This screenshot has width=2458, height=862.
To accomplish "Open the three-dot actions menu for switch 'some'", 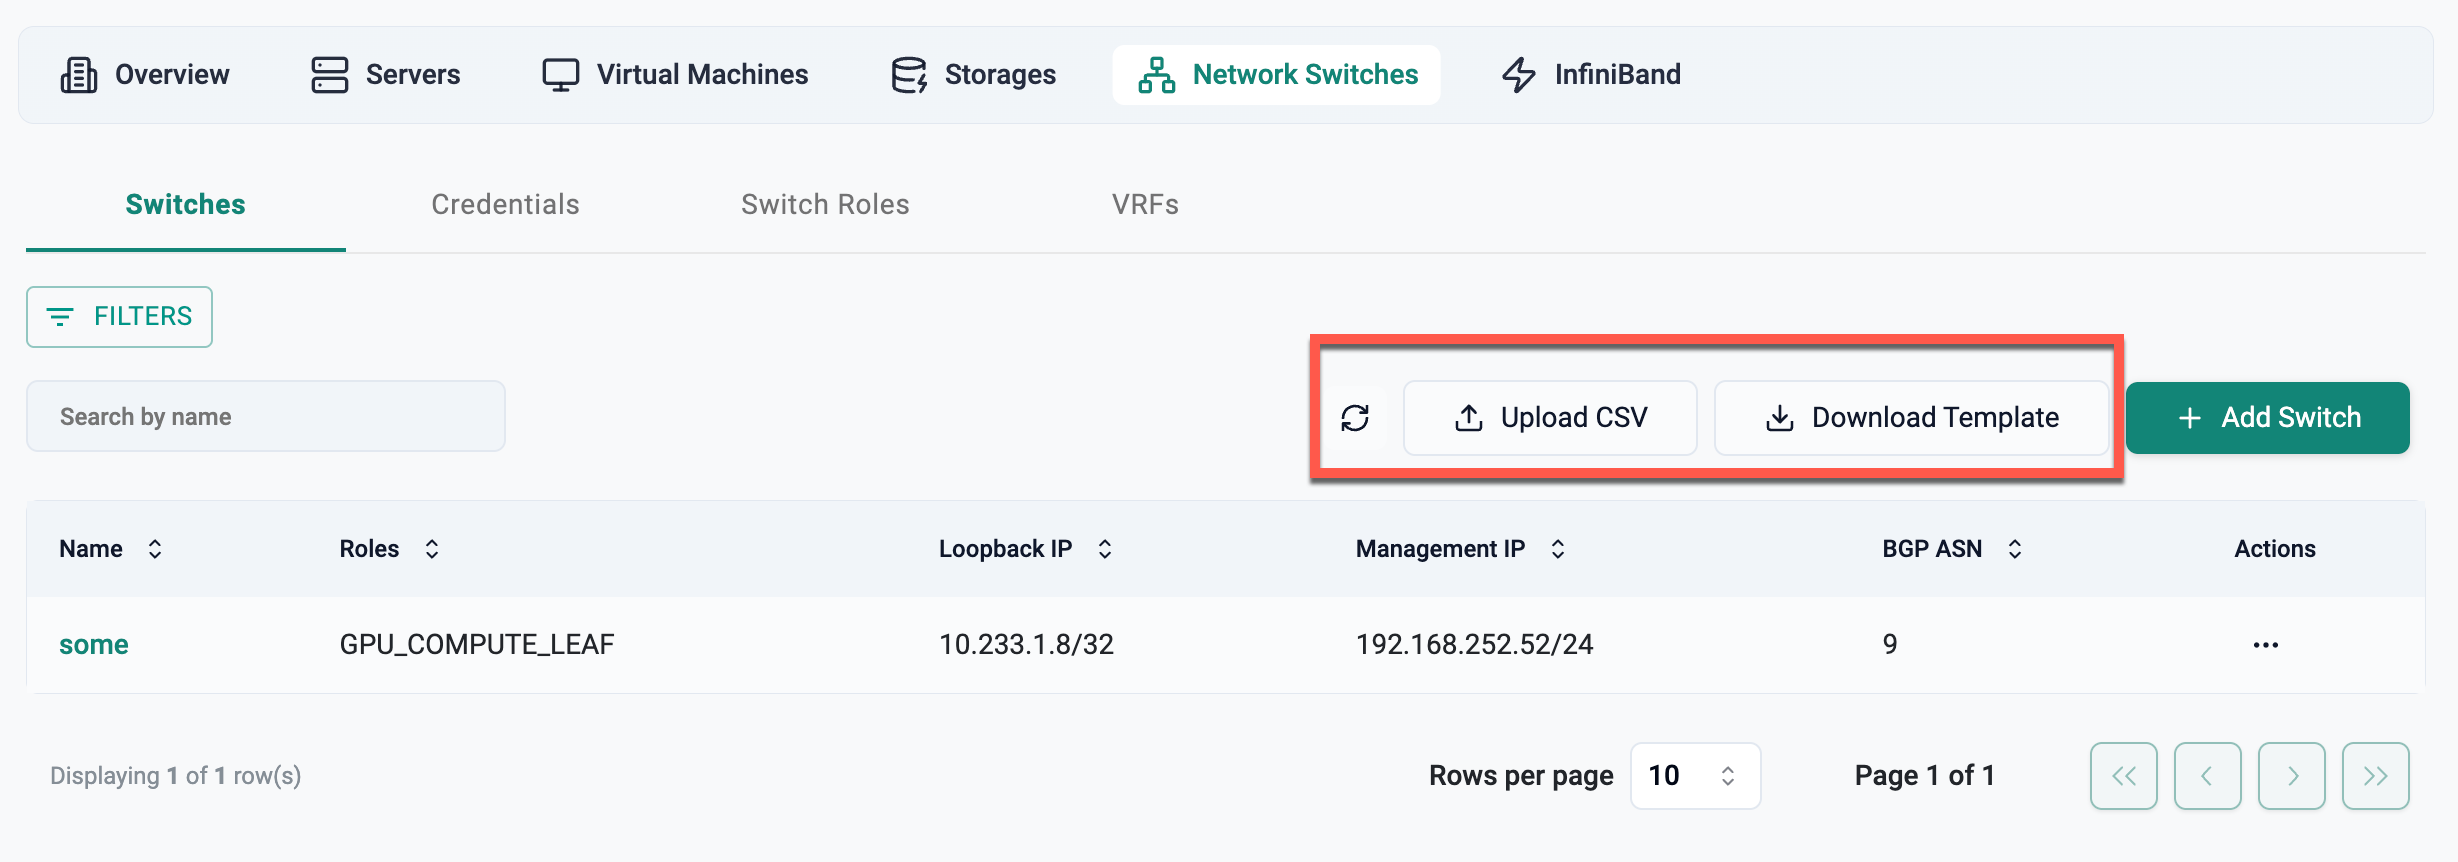I will coord(2265,645).
